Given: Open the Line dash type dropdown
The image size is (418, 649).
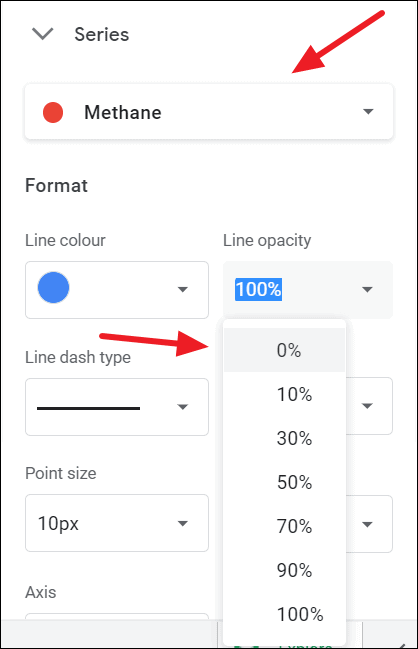Looking at the screenshot, I should click(117, 407).
